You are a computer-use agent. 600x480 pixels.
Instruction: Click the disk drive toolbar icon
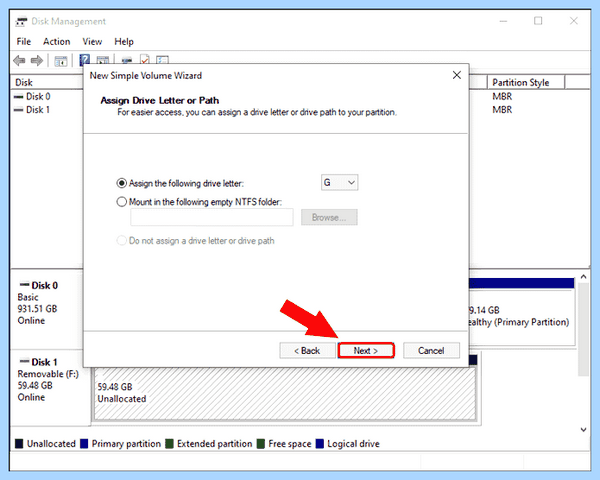coord(127,60)
